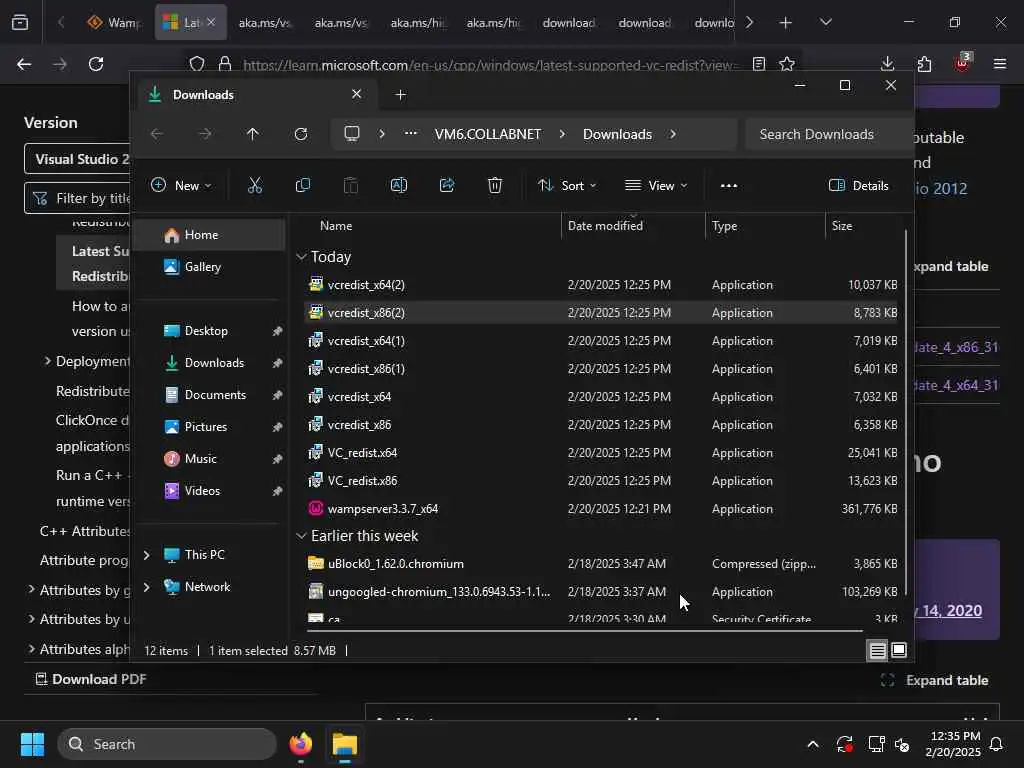Screen dimensions: 1024x768
Task: Expand This PC in navigation pane
Action: pos(146,554)
